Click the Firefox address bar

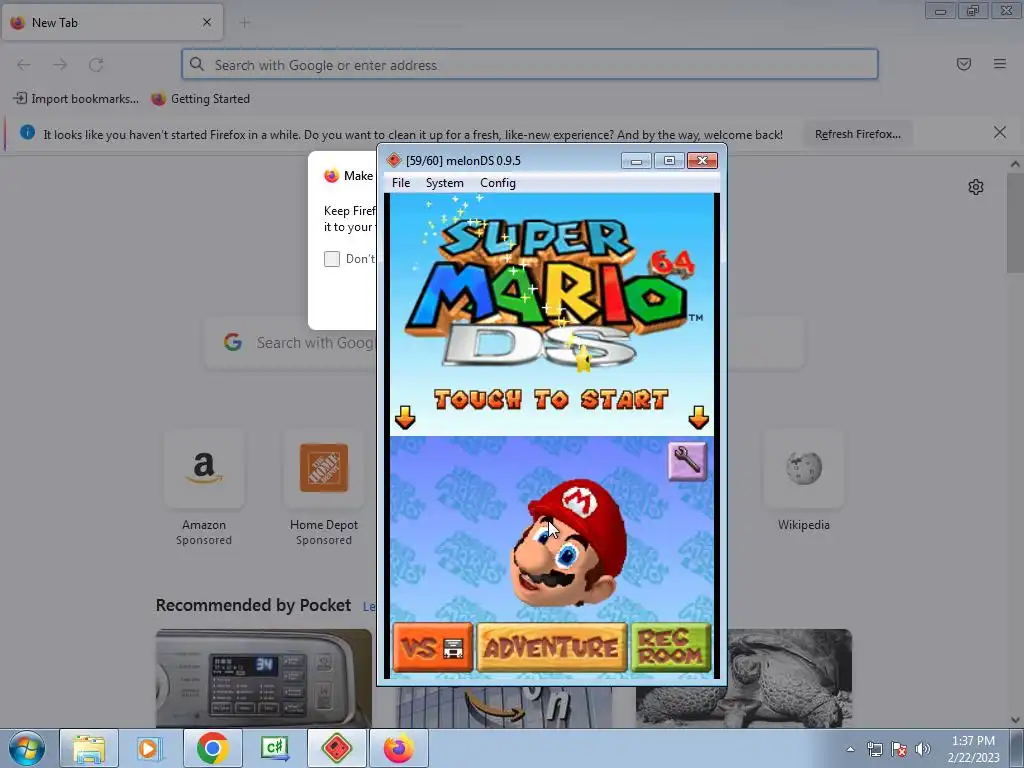tap(530, 65)
